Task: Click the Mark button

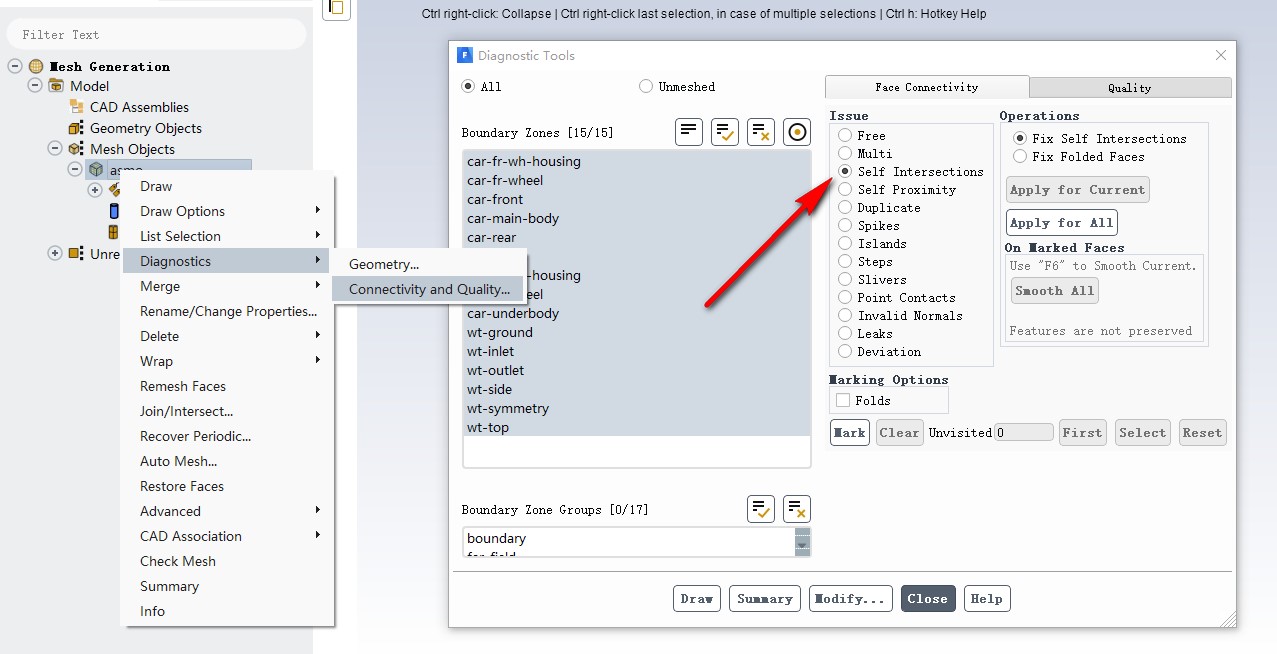Action: [849, 433]
